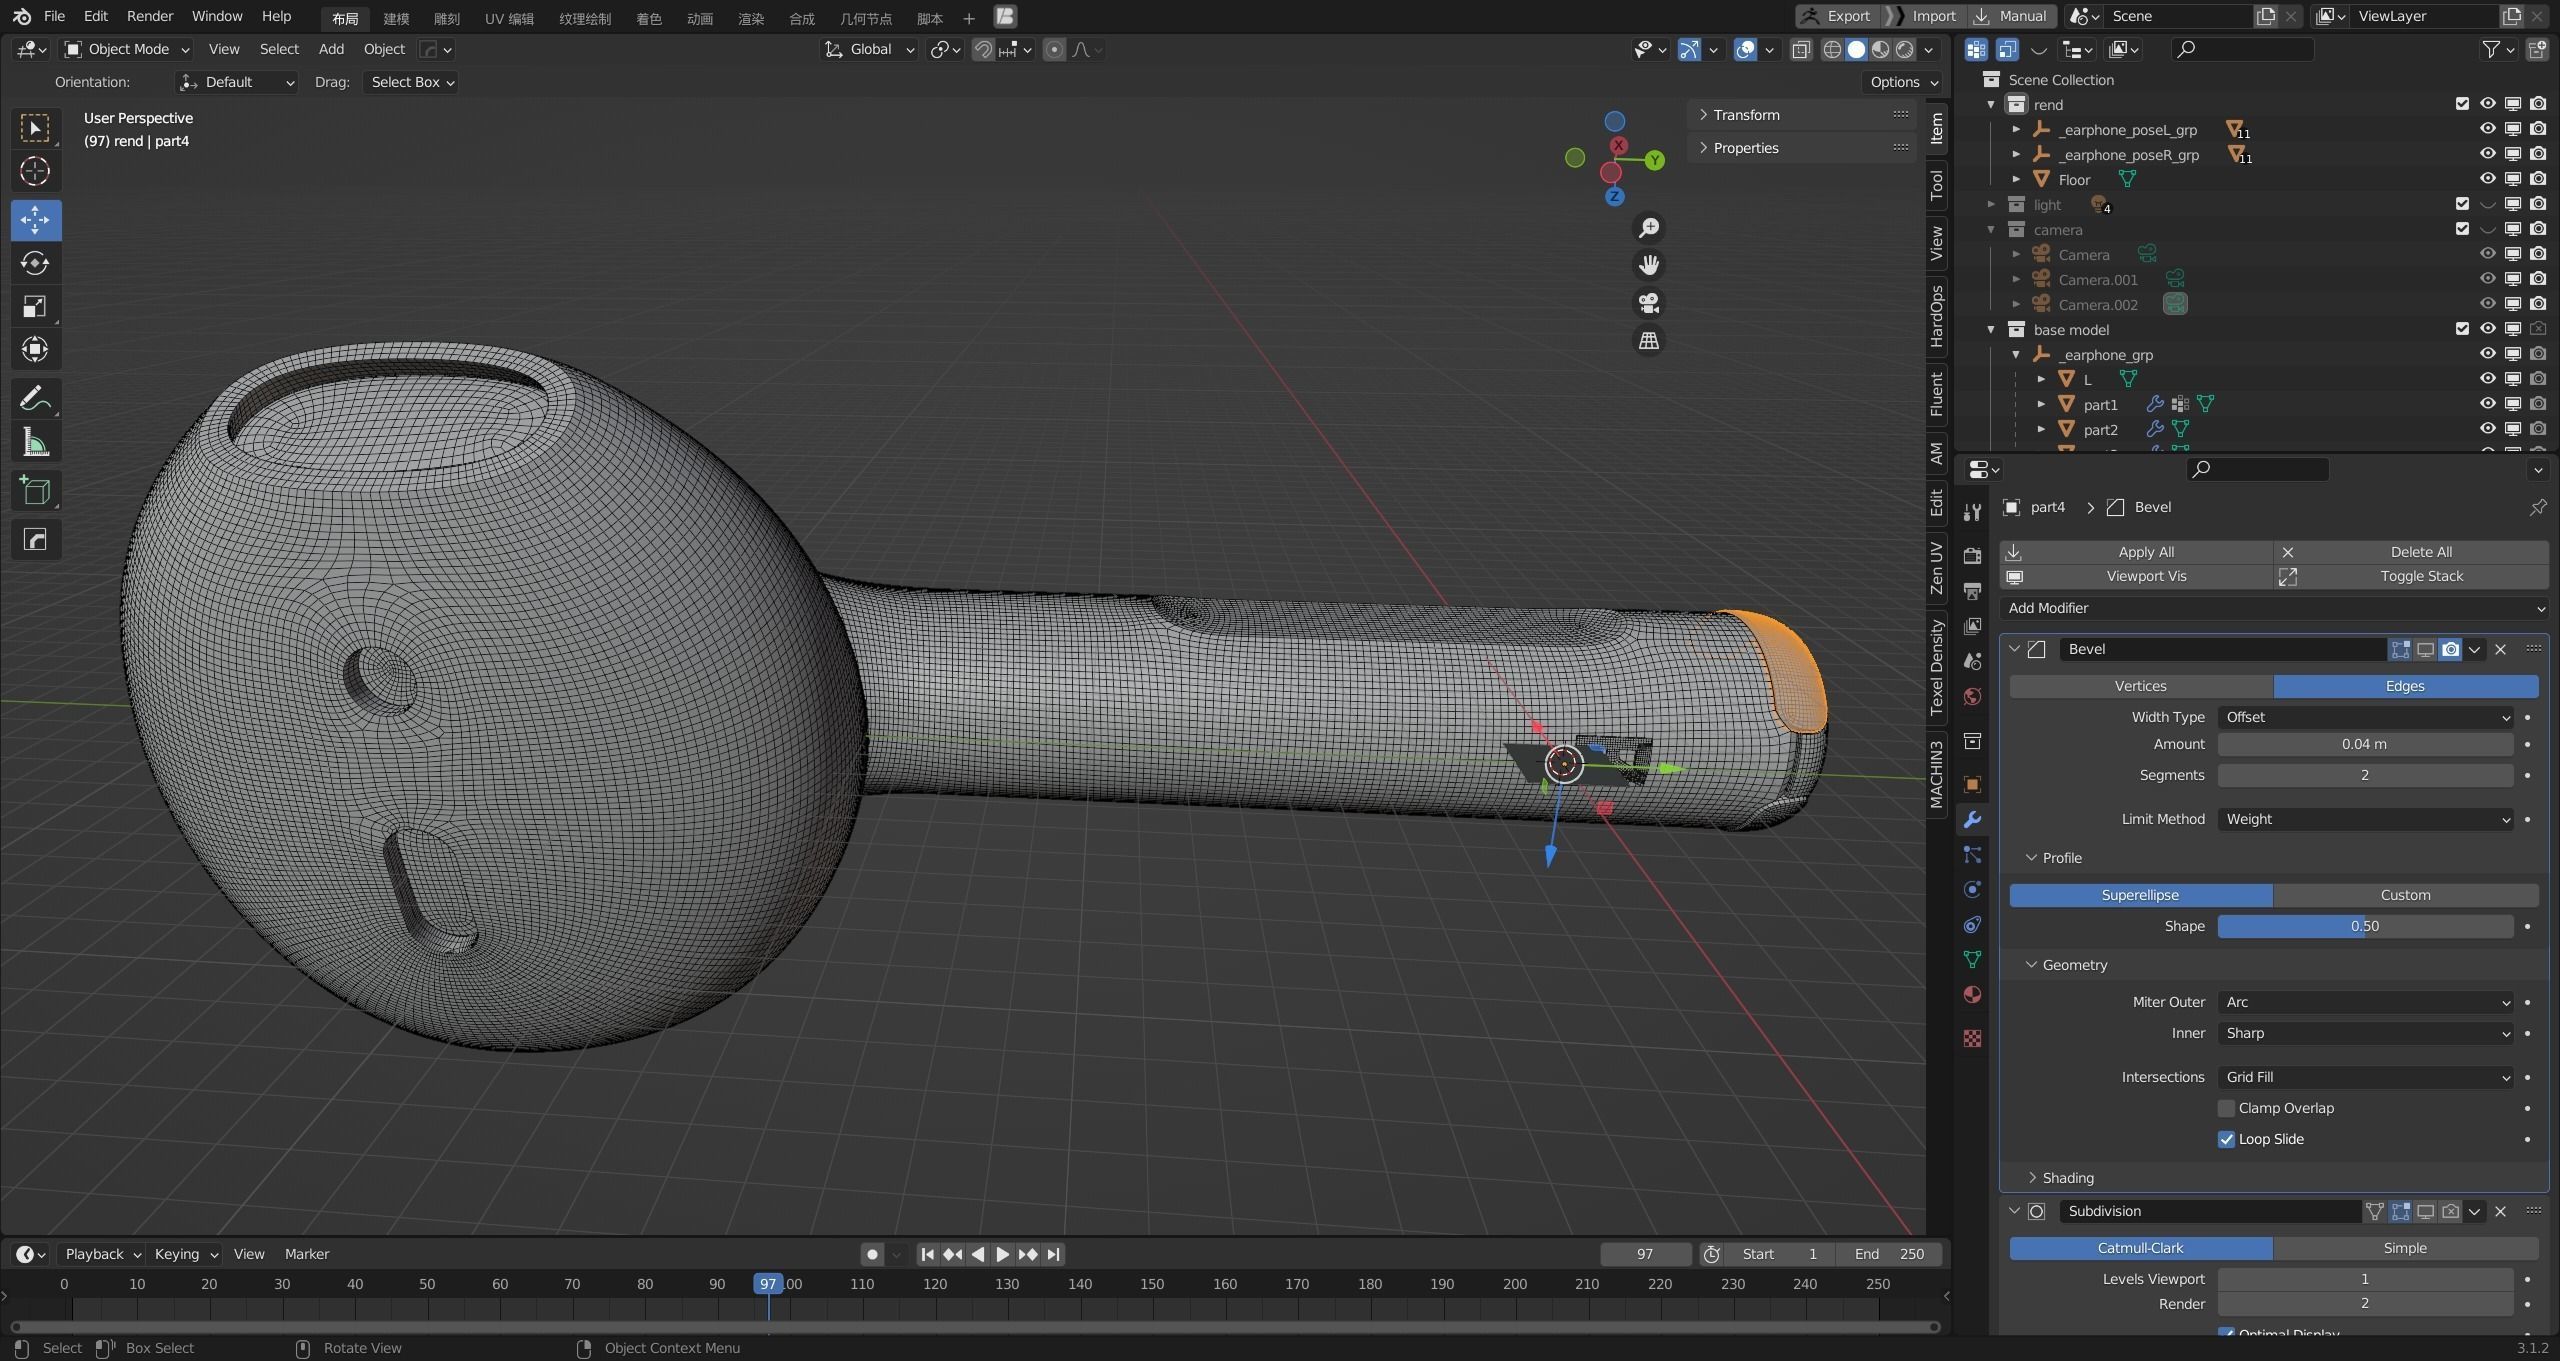Open the Width Type dropdown
This screenshot has width=2560, height=1361.
(x=2365, y=717)
